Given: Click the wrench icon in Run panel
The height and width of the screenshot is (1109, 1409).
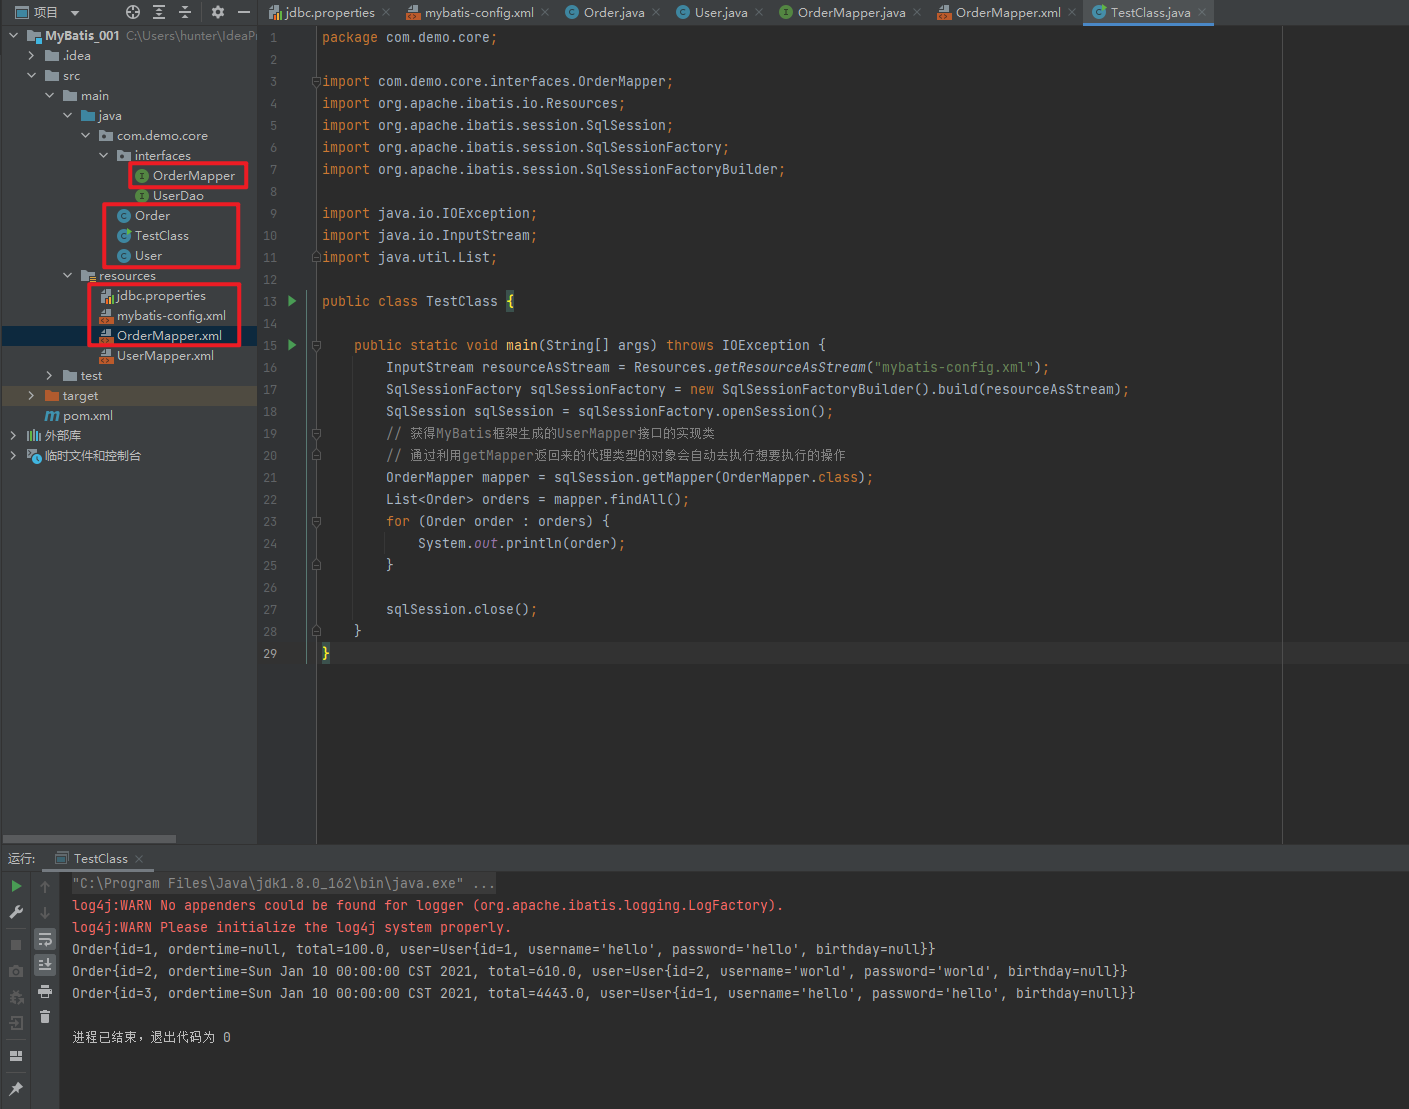Looking at the screenshot, I should pyautogui.click(x=16, y=912).
